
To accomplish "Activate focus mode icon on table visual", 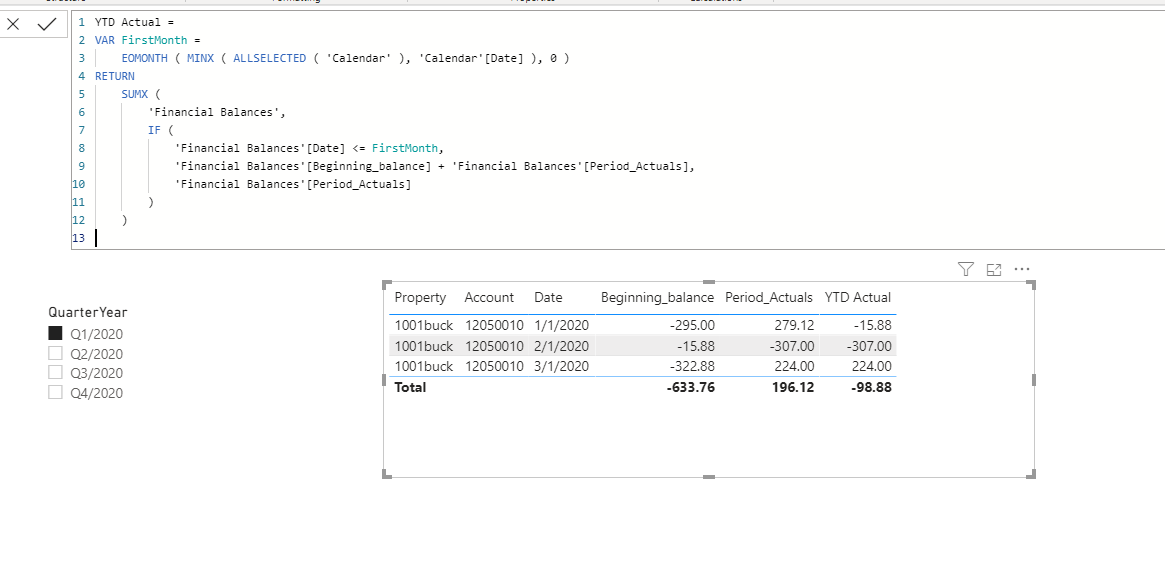I will pos(993,270).
